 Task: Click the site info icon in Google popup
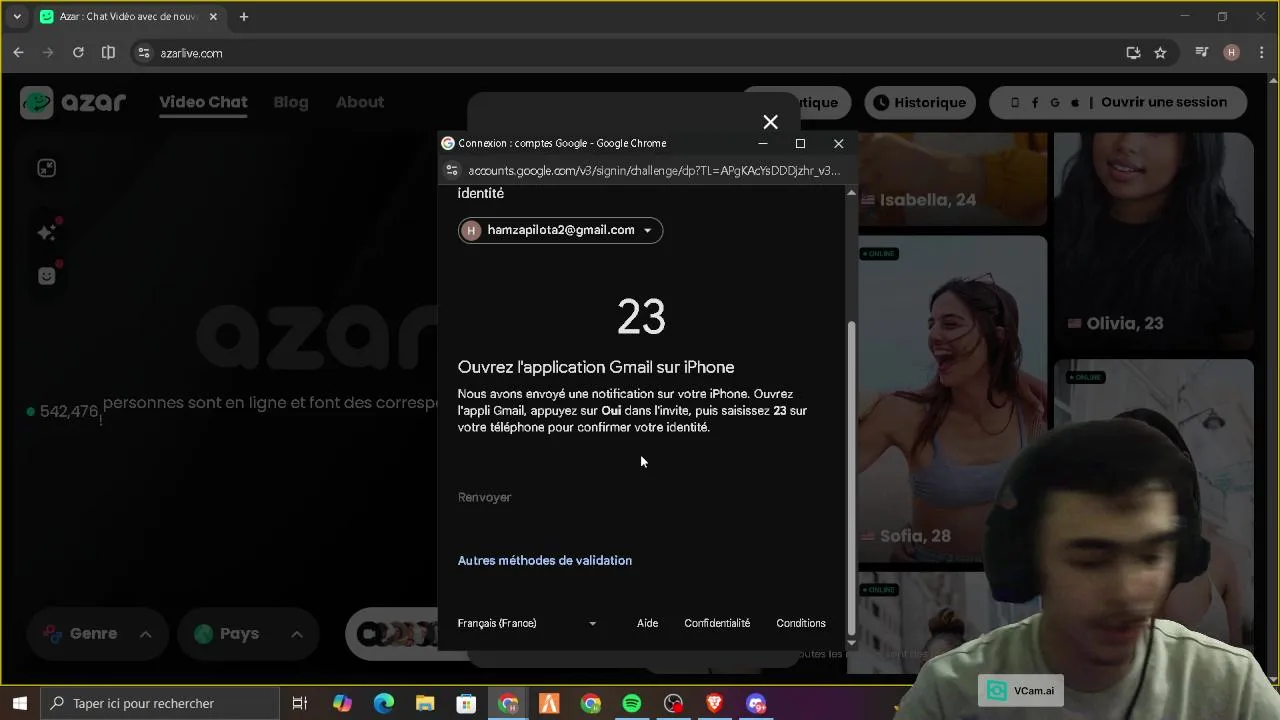pos(452,171)
